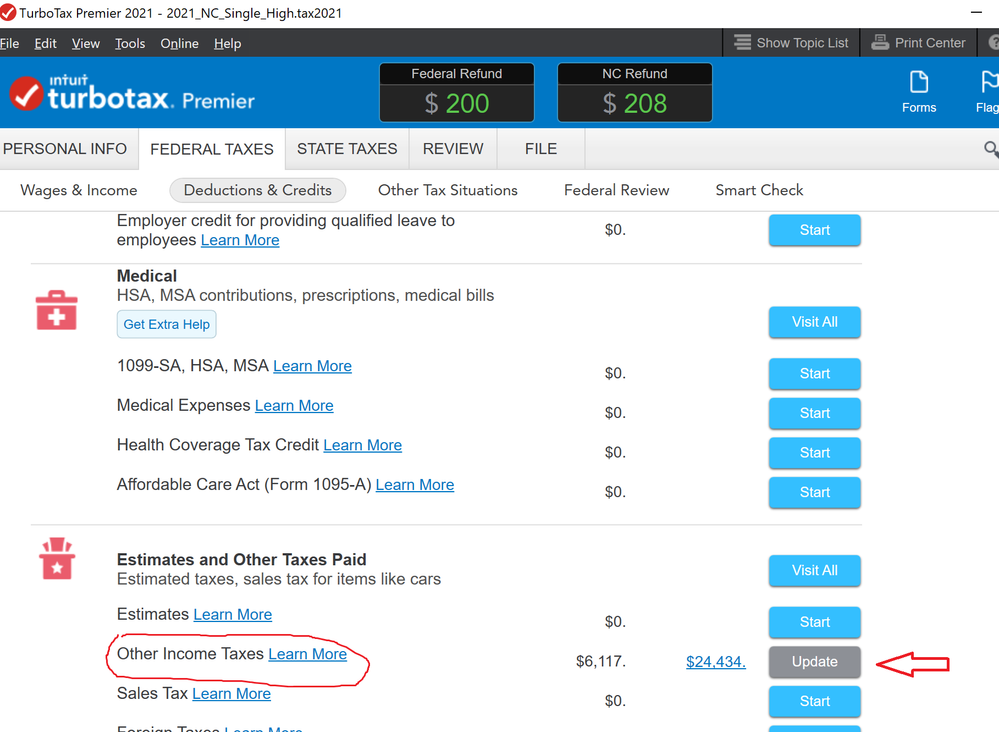The image size is (999, 732).
Task: Open Learn More for Sales Tax
Action: pos(231,693)
